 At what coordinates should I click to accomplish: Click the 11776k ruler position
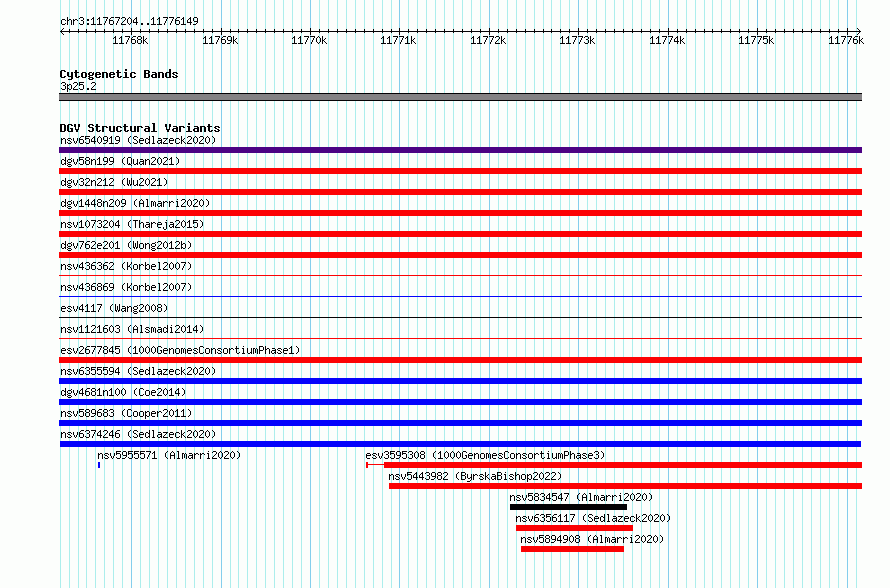click(x=846, y=40)
